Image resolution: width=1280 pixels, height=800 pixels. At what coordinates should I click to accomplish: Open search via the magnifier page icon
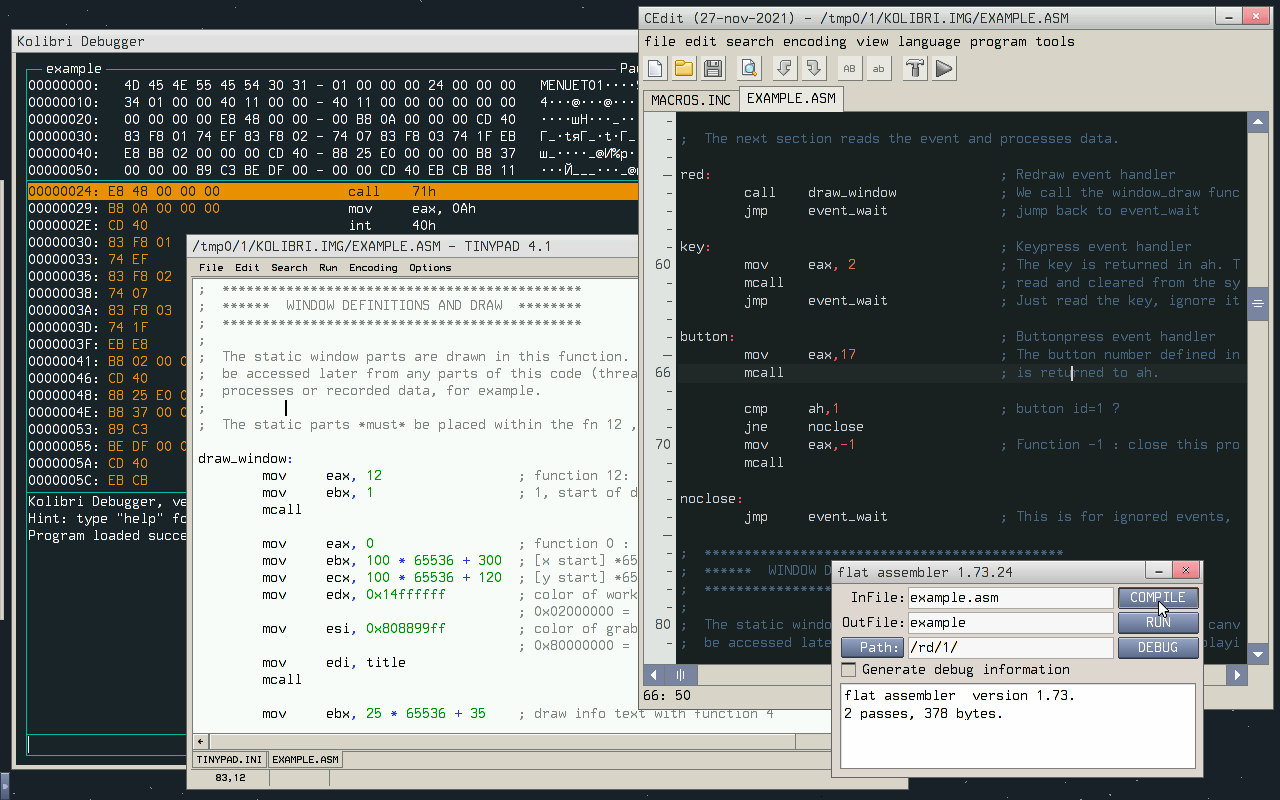[749, 68]
